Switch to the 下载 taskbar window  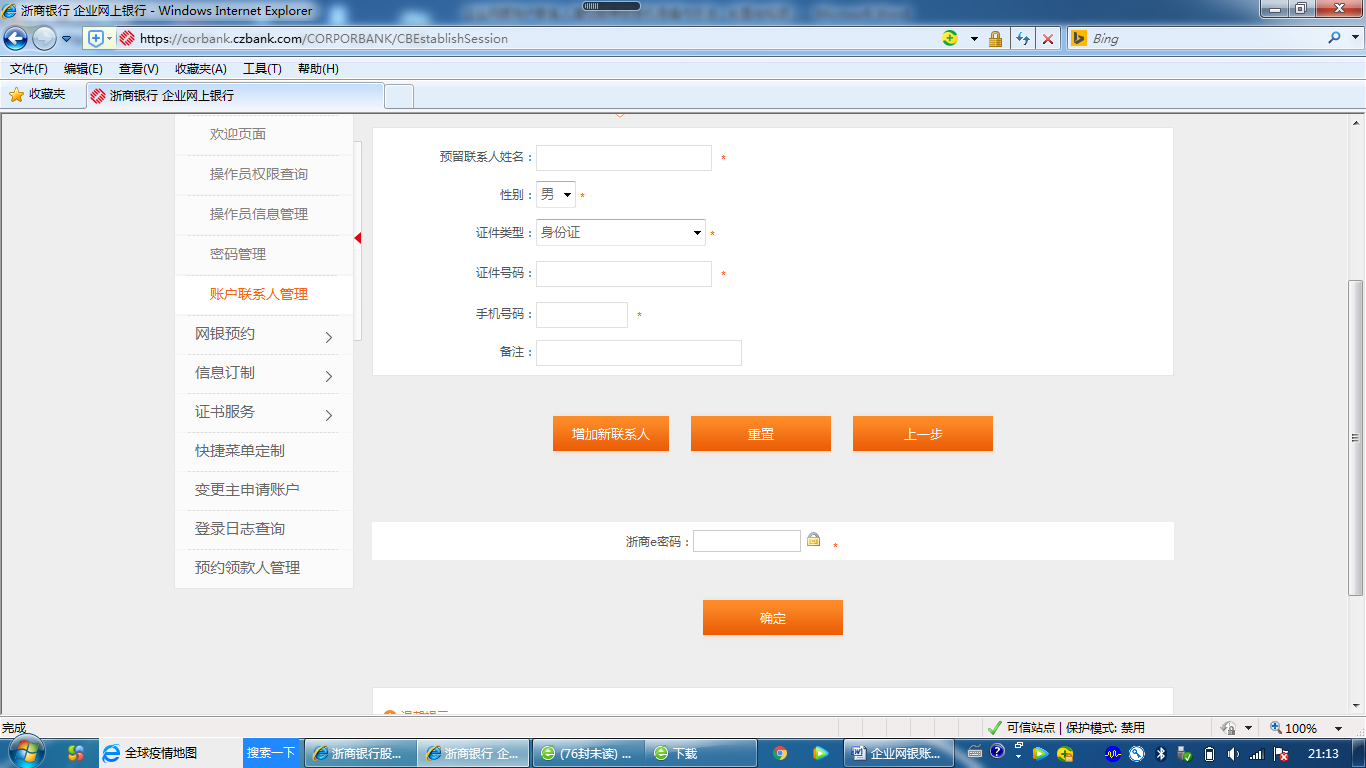pyautogui.click(x=701, y=753)
